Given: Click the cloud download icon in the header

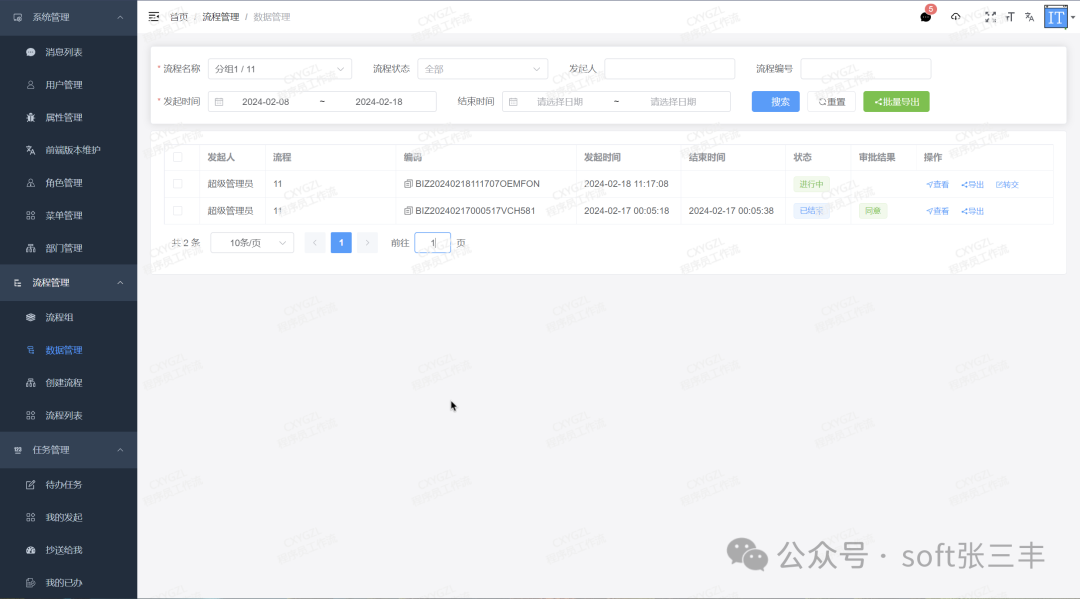Looking at the screenshot, I should (x=955, y=17).
